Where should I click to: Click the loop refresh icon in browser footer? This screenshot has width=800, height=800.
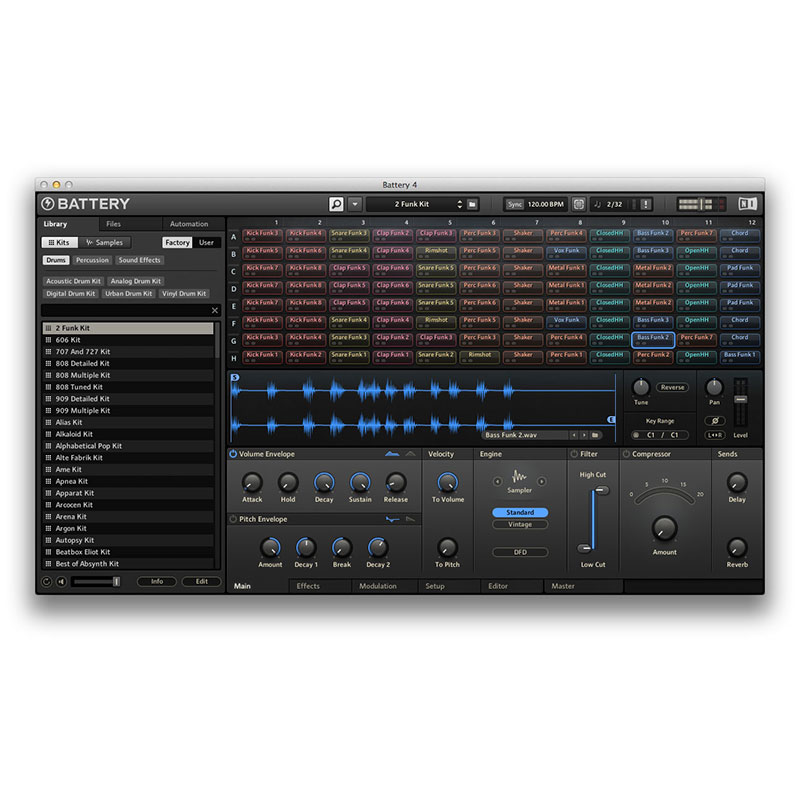(47, 581)
